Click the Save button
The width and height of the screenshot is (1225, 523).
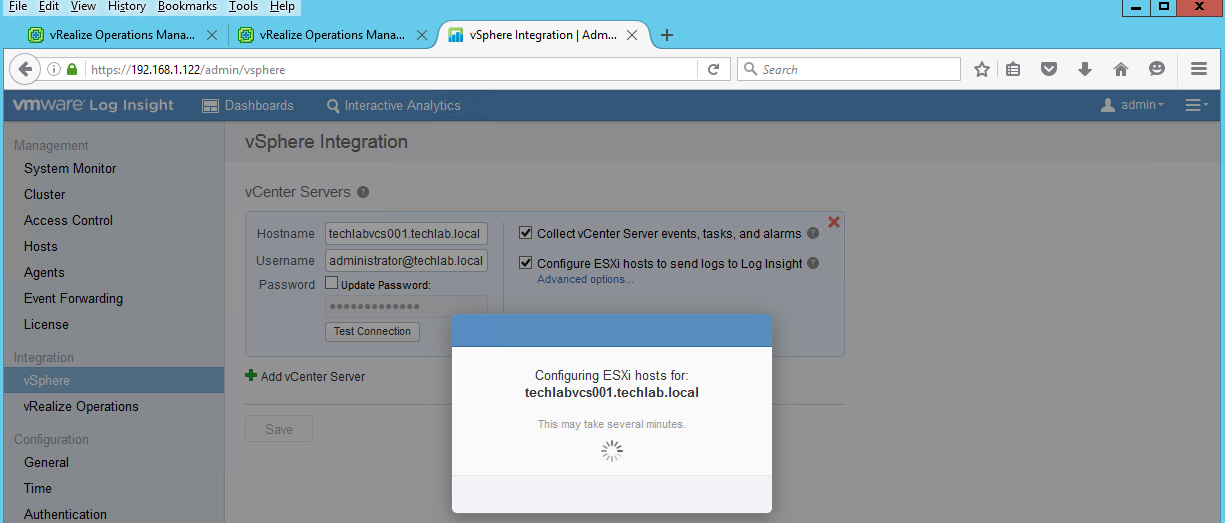coord(279,429)
